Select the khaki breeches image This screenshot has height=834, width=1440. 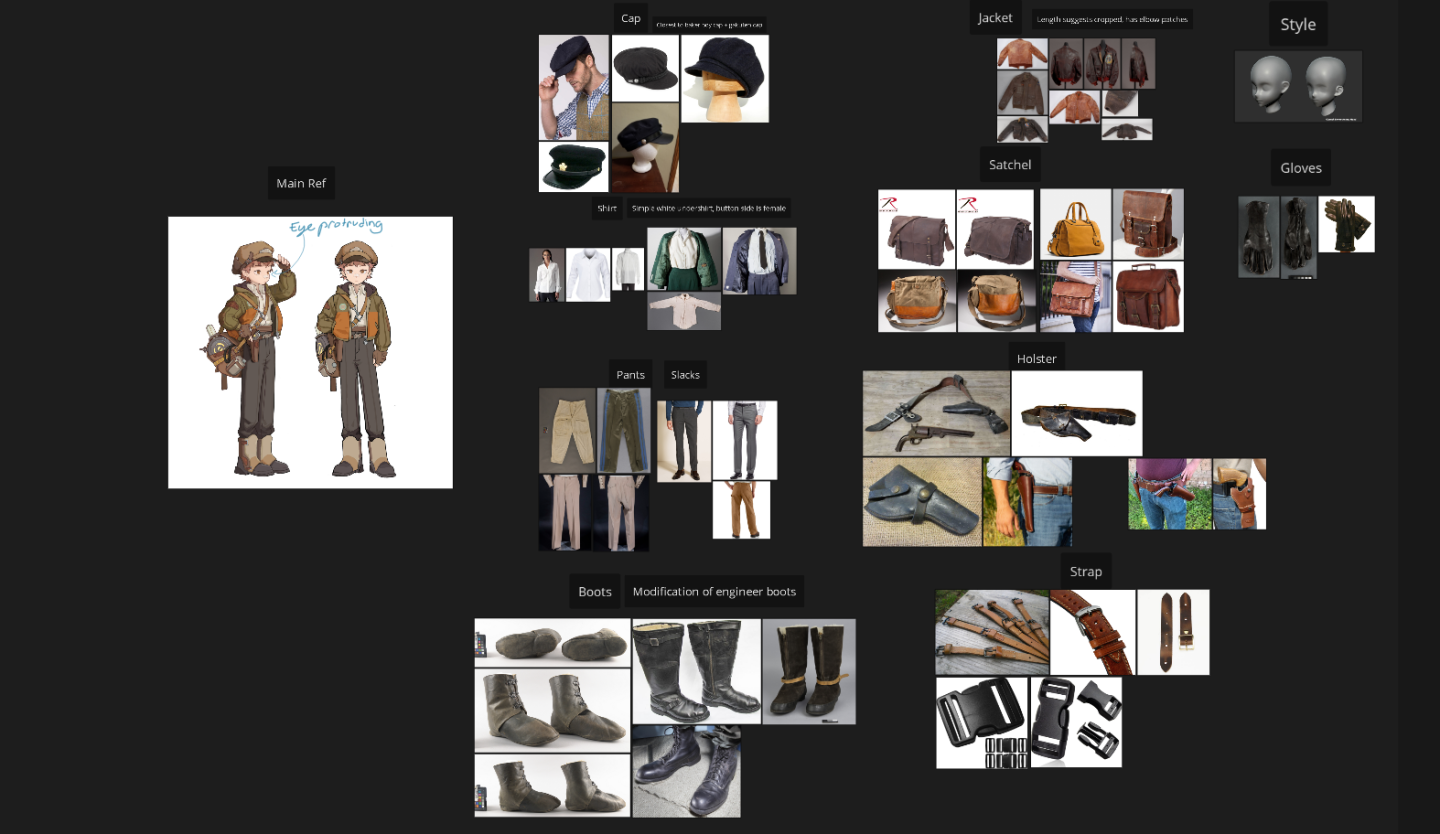567,430
